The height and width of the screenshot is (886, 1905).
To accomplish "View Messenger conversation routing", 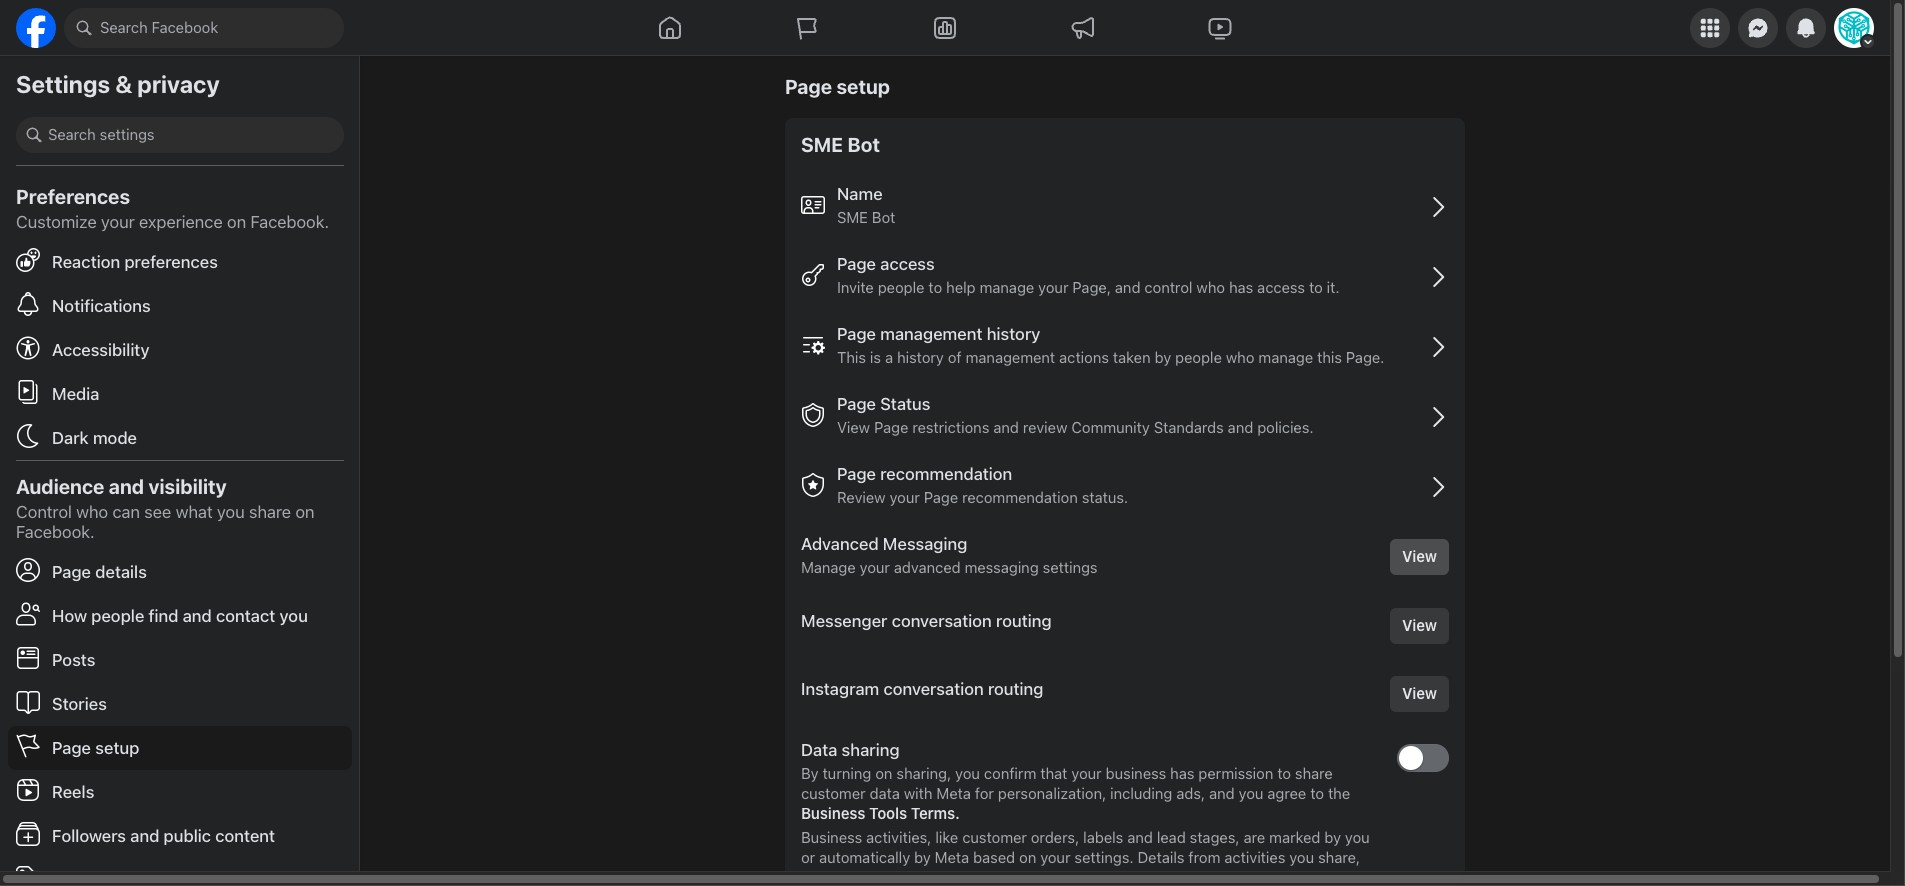I will click(1419, 626).
